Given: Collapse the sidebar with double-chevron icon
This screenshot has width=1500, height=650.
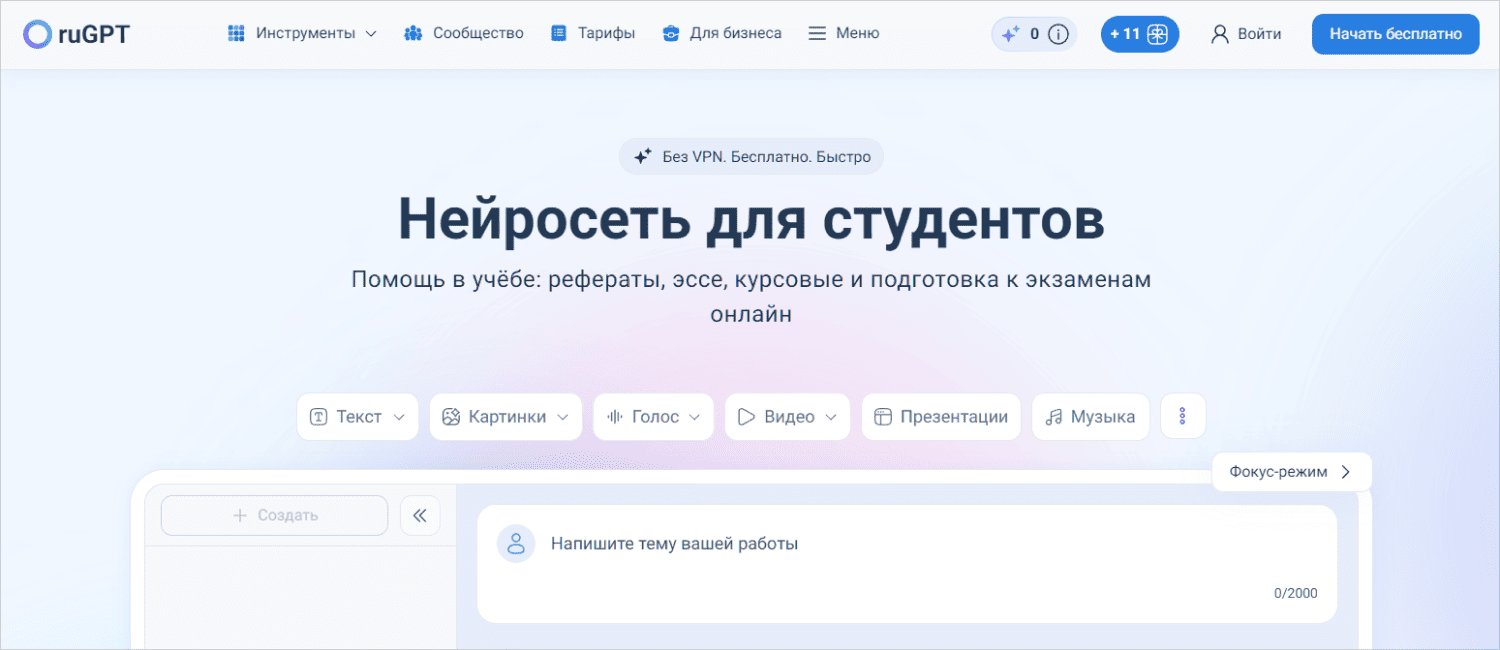Looking at the screenshot, I should (x=420, y=516).
